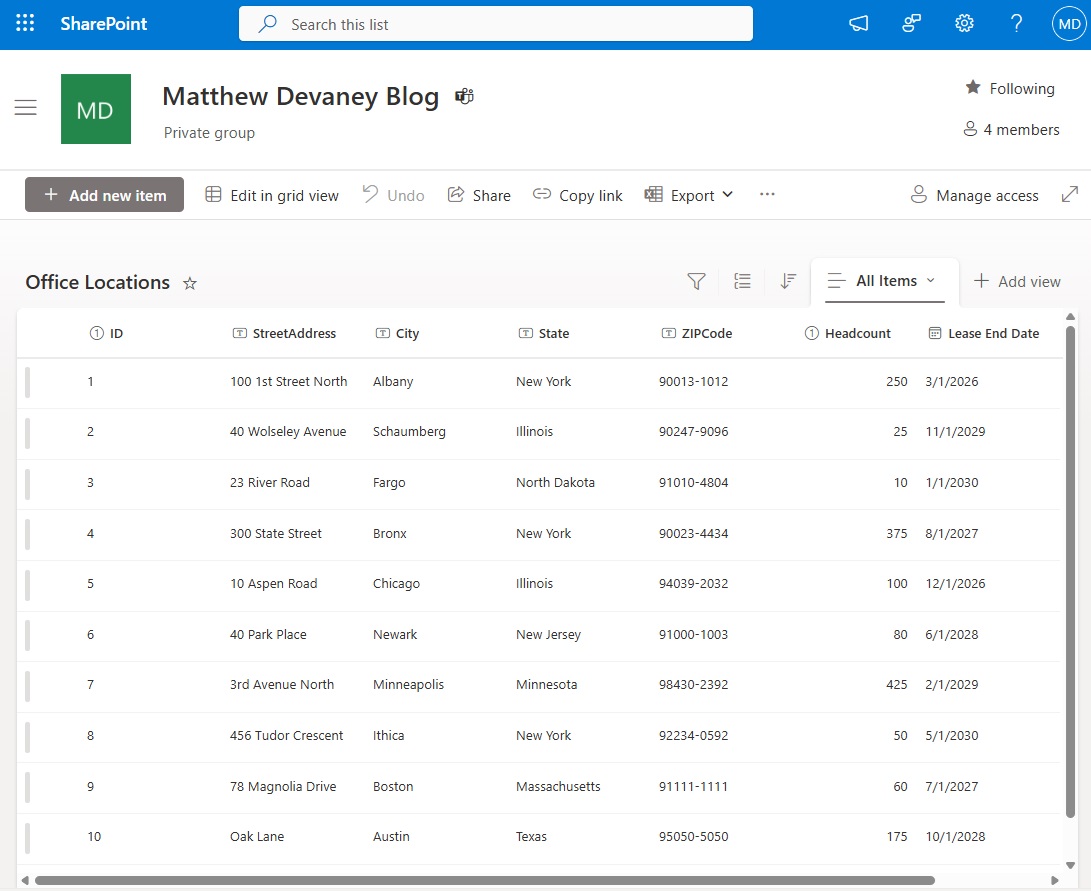Open the 4 members link
Viewport: 1091px width, 891px height.
(x=1011, y=129)
